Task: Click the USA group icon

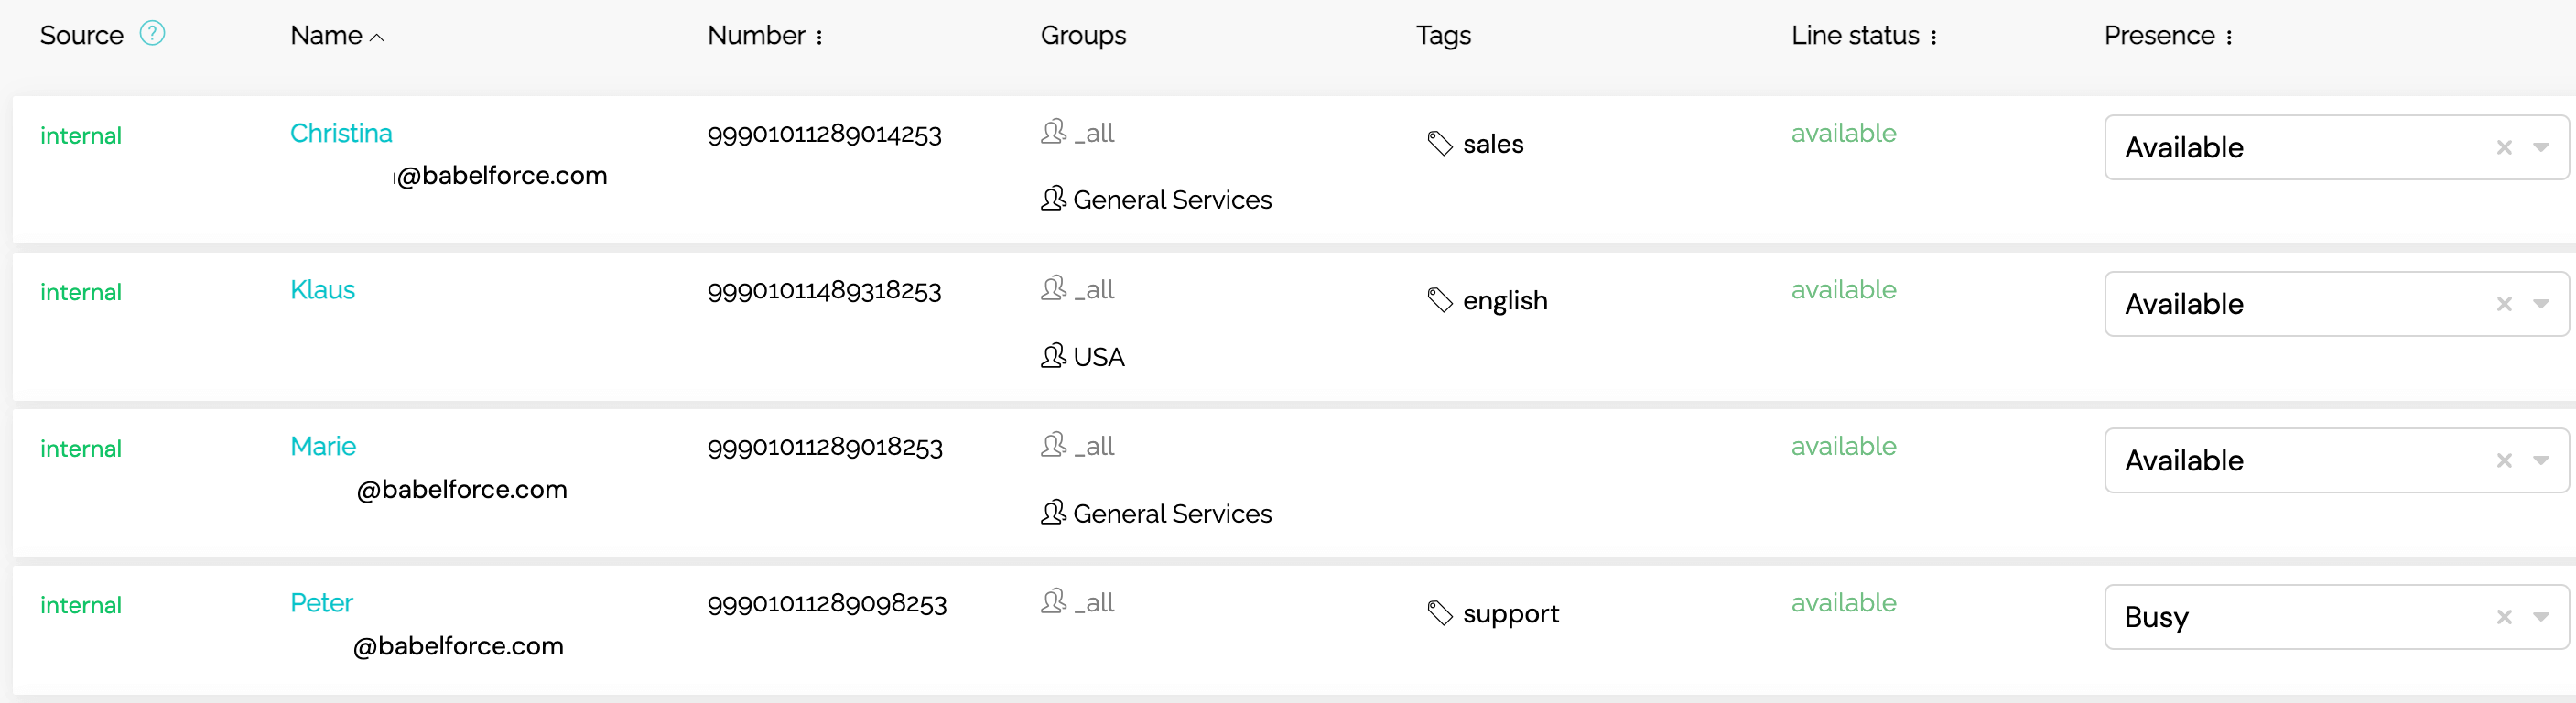Action: [x=1053, y=356]
